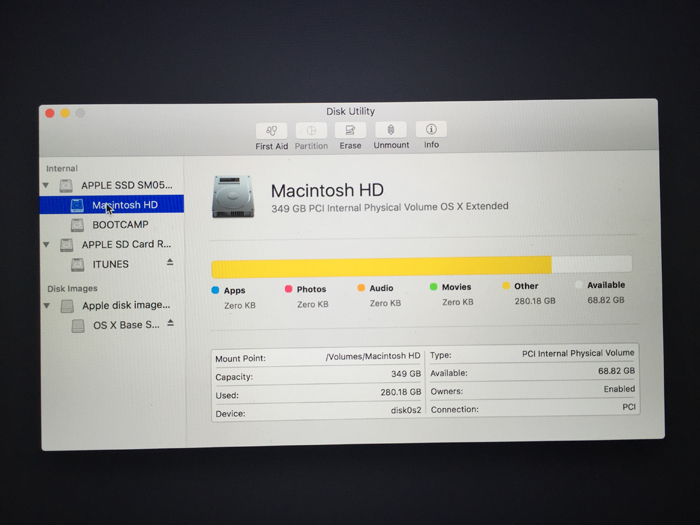This screenshot has width=700, height=525.
Task: Select the ITUNES volume in sidebar
Action: point(110,265)
